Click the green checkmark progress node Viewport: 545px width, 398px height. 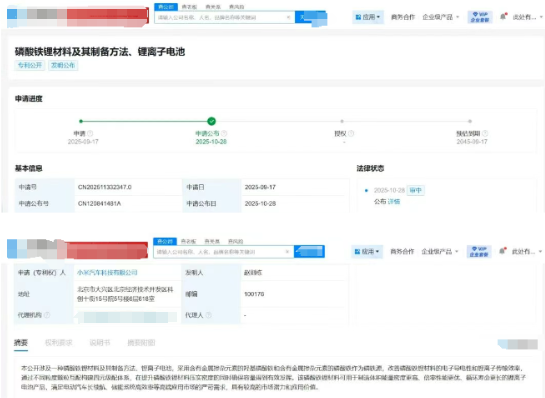pos(211,121)
